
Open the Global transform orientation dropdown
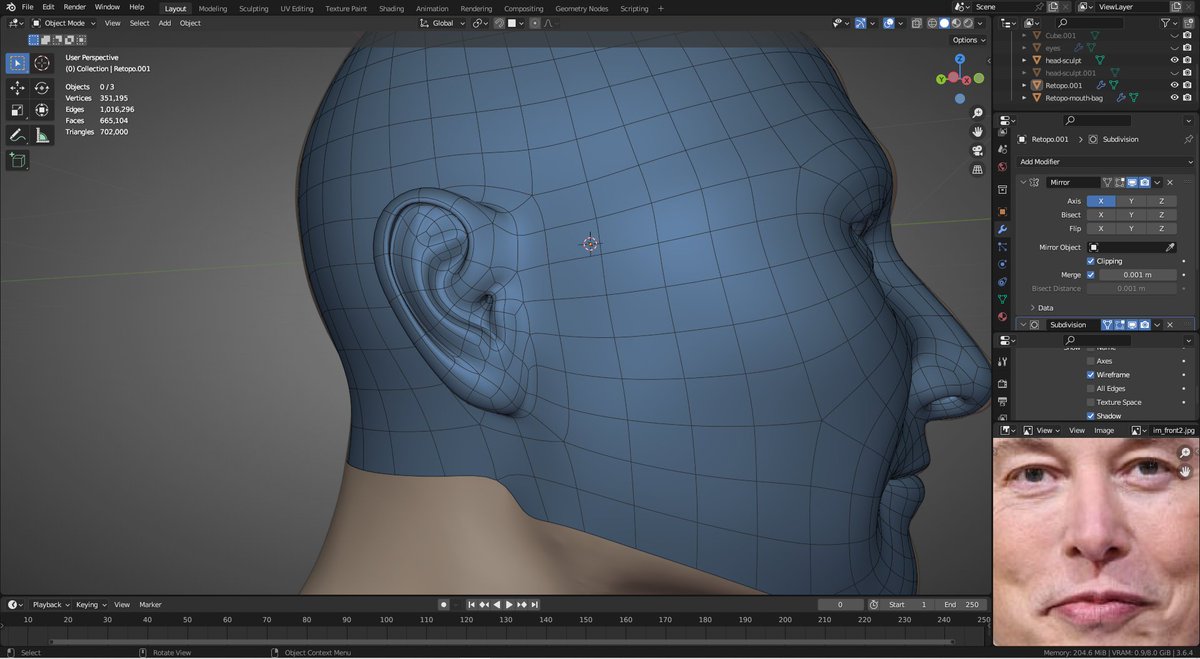[x=443, y=23]
